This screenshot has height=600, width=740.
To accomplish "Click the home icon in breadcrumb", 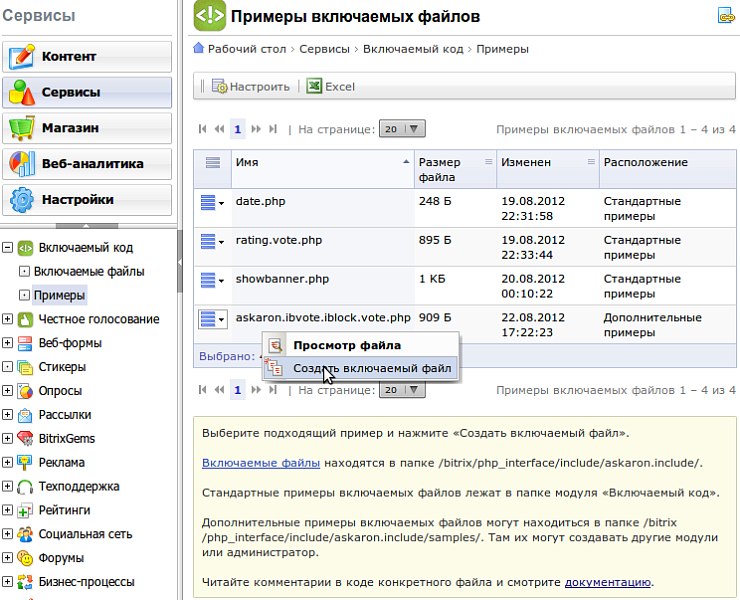I will (200, 49).
